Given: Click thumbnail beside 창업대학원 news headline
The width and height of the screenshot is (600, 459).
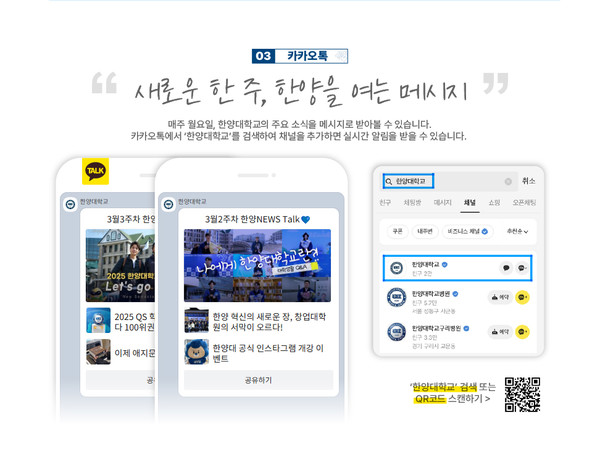Looking at the screenshot, I should point(196,321).
